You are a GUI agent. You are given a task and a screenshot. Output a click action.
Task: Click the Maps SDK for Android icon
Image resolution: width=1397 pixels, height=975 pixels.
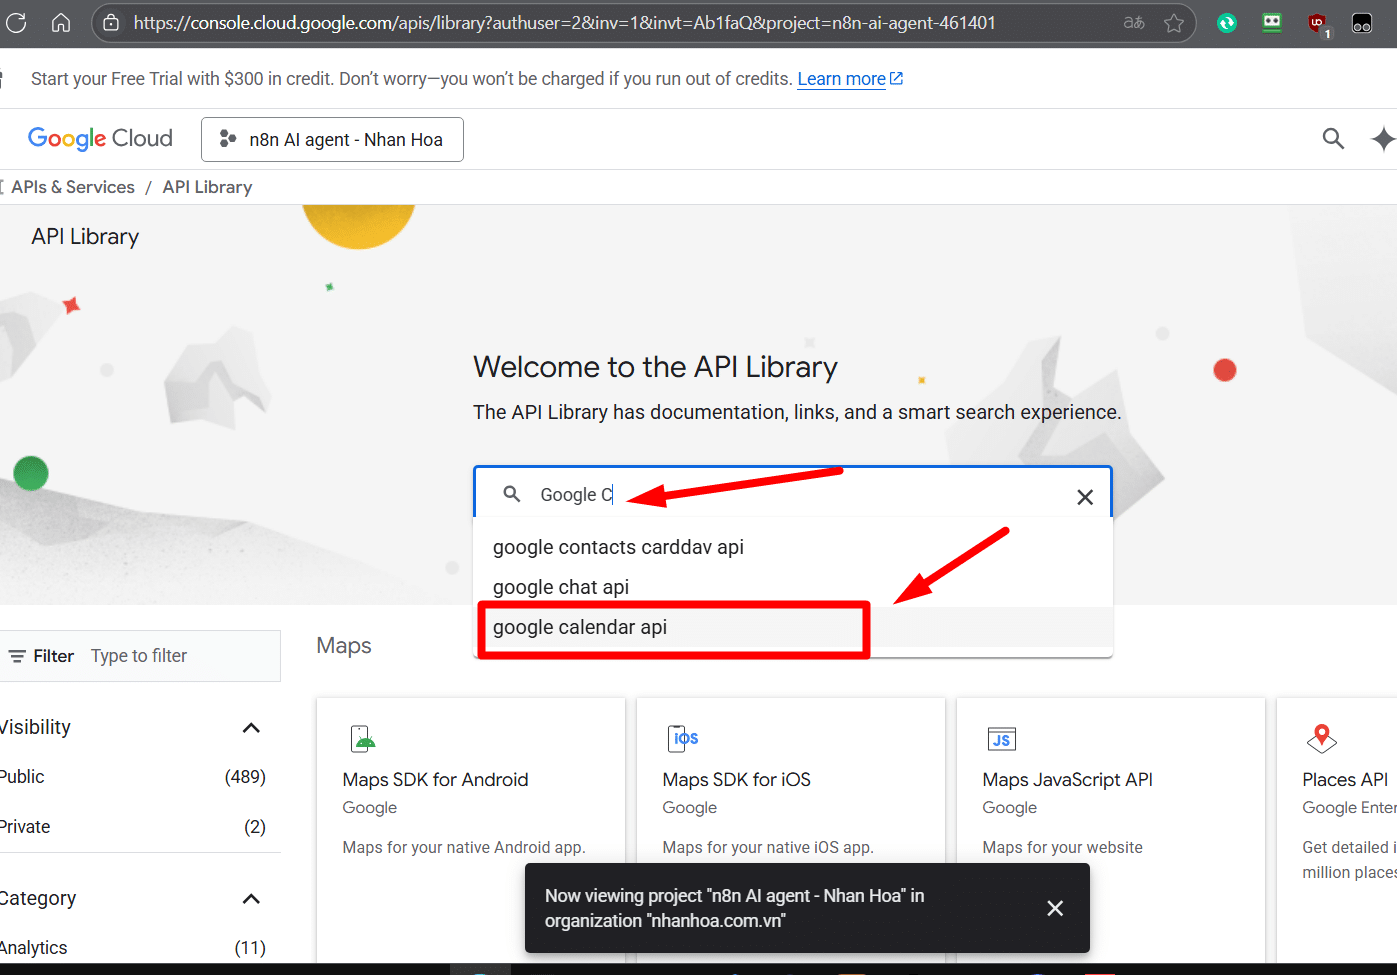click(x=363, y=739)
